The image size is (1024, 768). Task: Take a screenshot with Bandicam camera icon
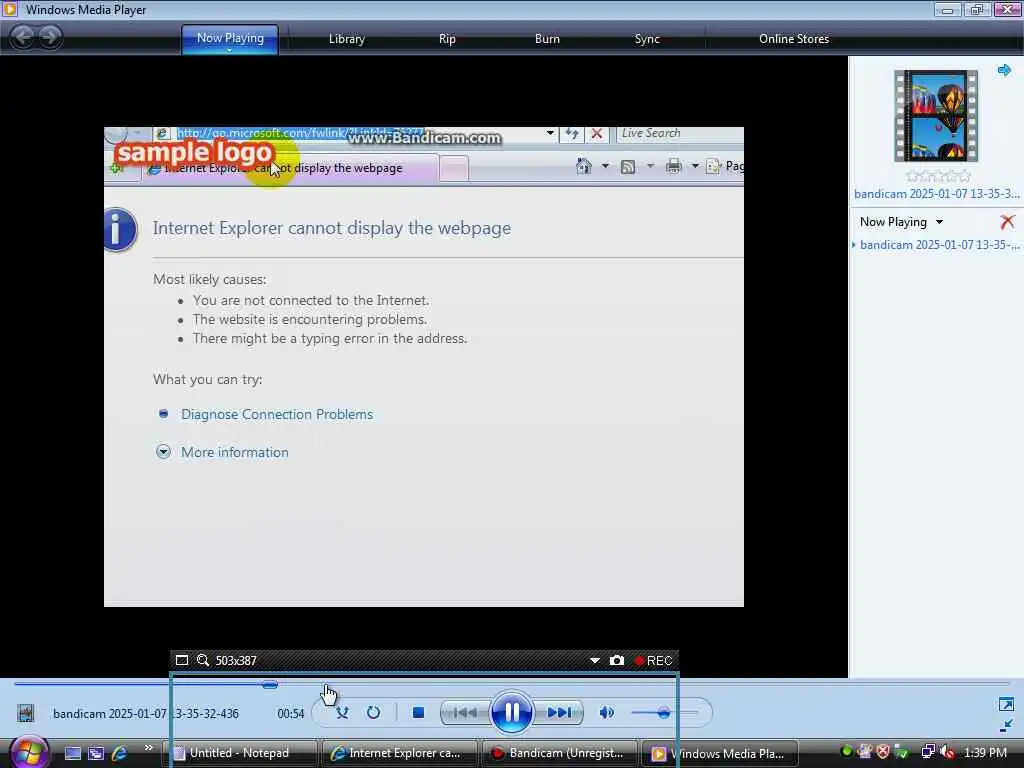coord(616,660)
